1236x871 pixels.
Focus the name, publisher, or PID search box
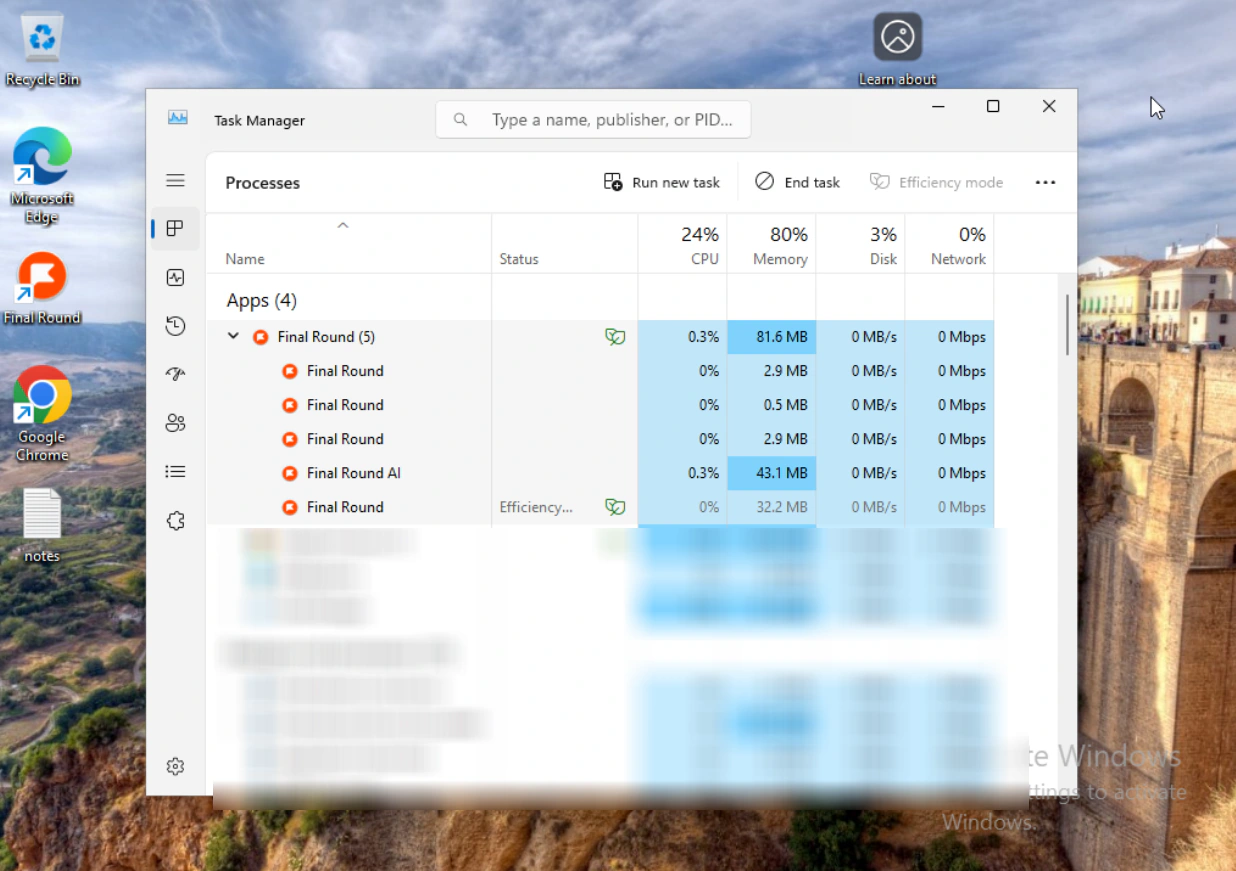[x=593, y=120]
